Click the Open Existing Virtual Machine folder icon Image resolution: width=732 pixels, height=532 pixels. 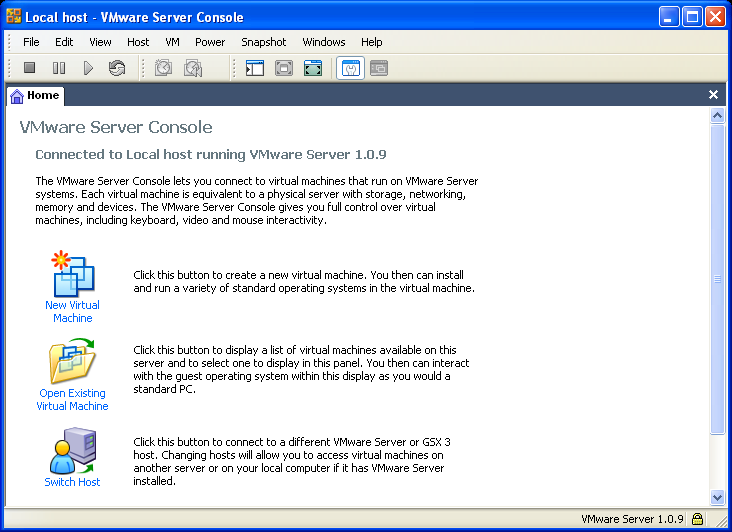72,361
